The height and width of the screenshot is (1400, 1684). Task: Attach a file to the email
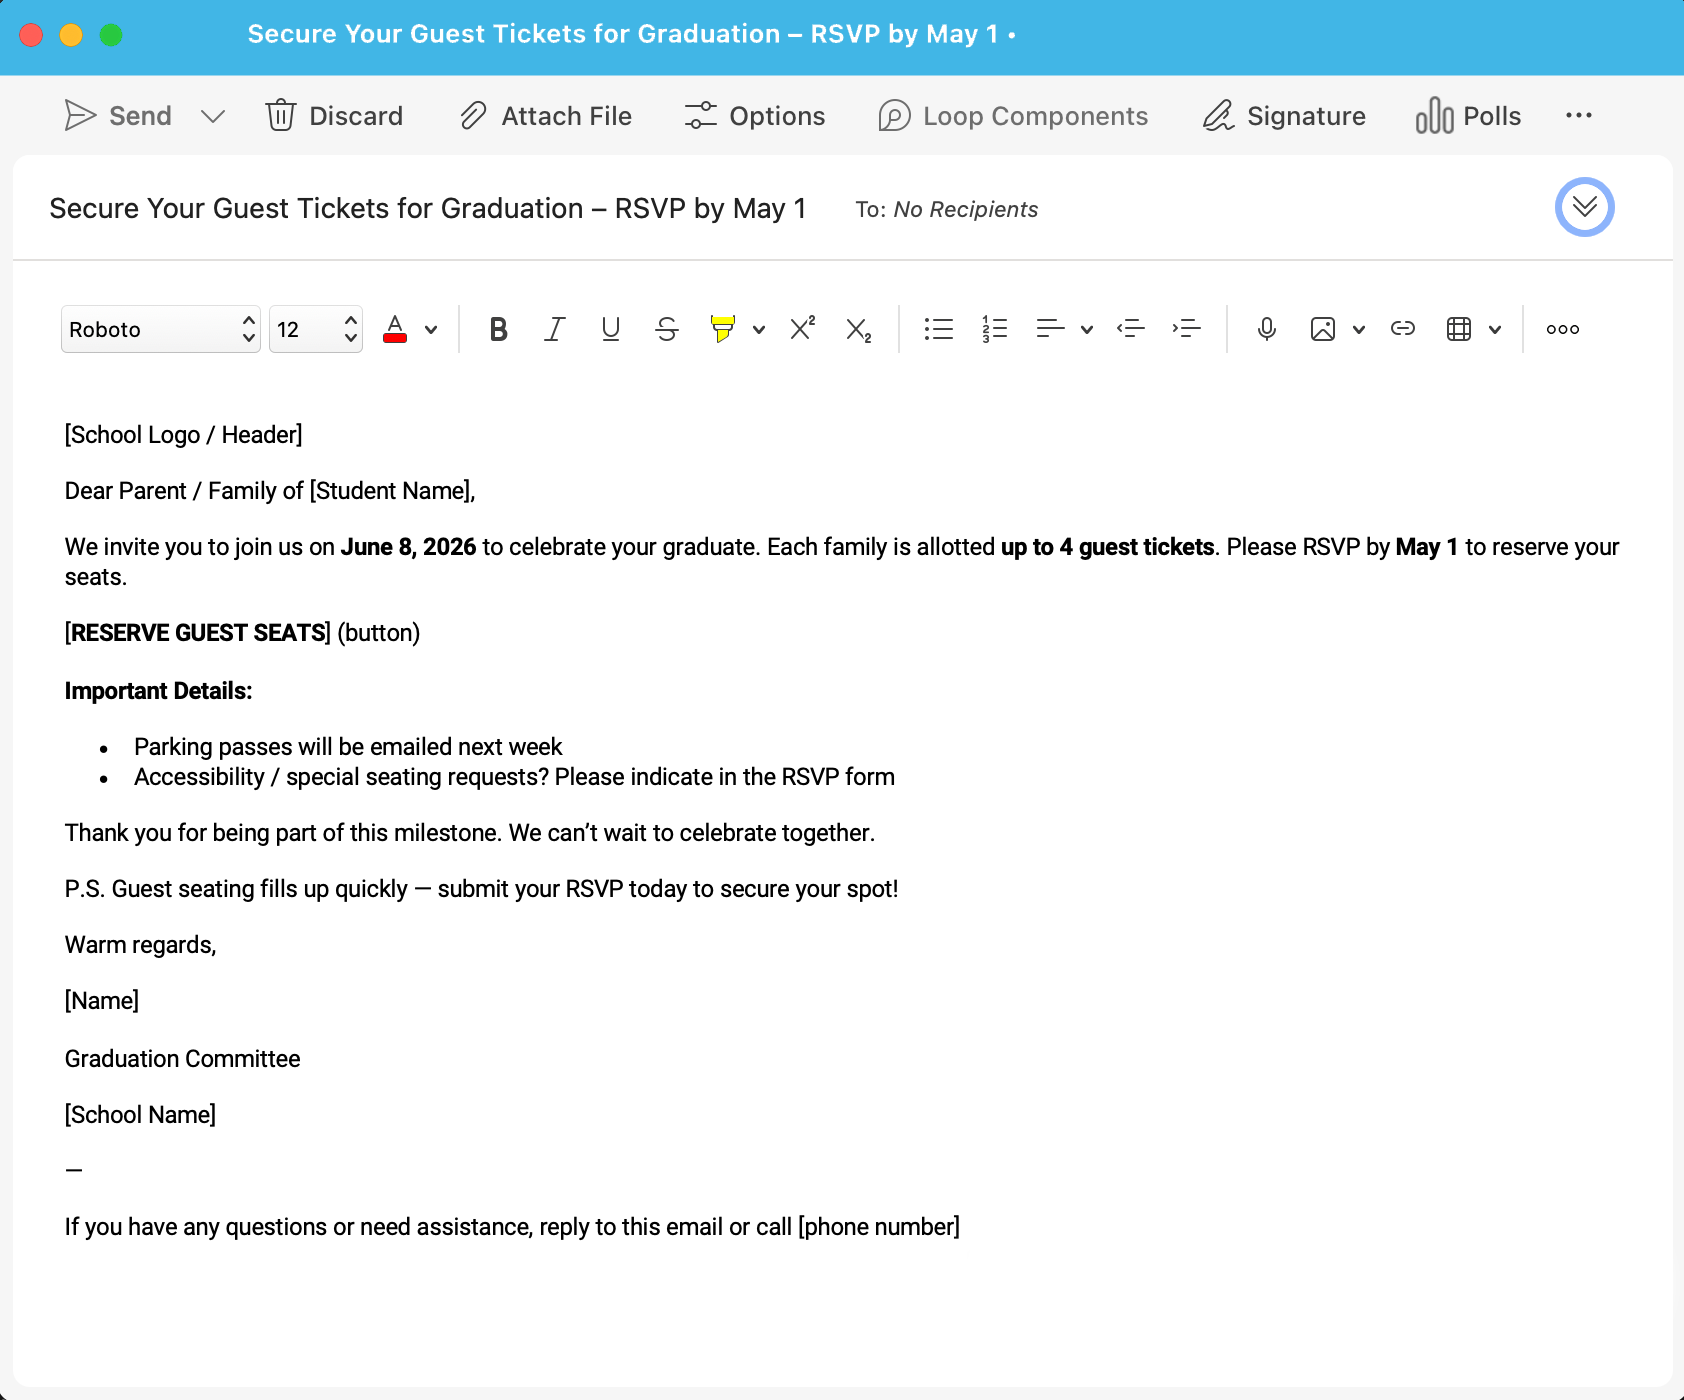546,116
